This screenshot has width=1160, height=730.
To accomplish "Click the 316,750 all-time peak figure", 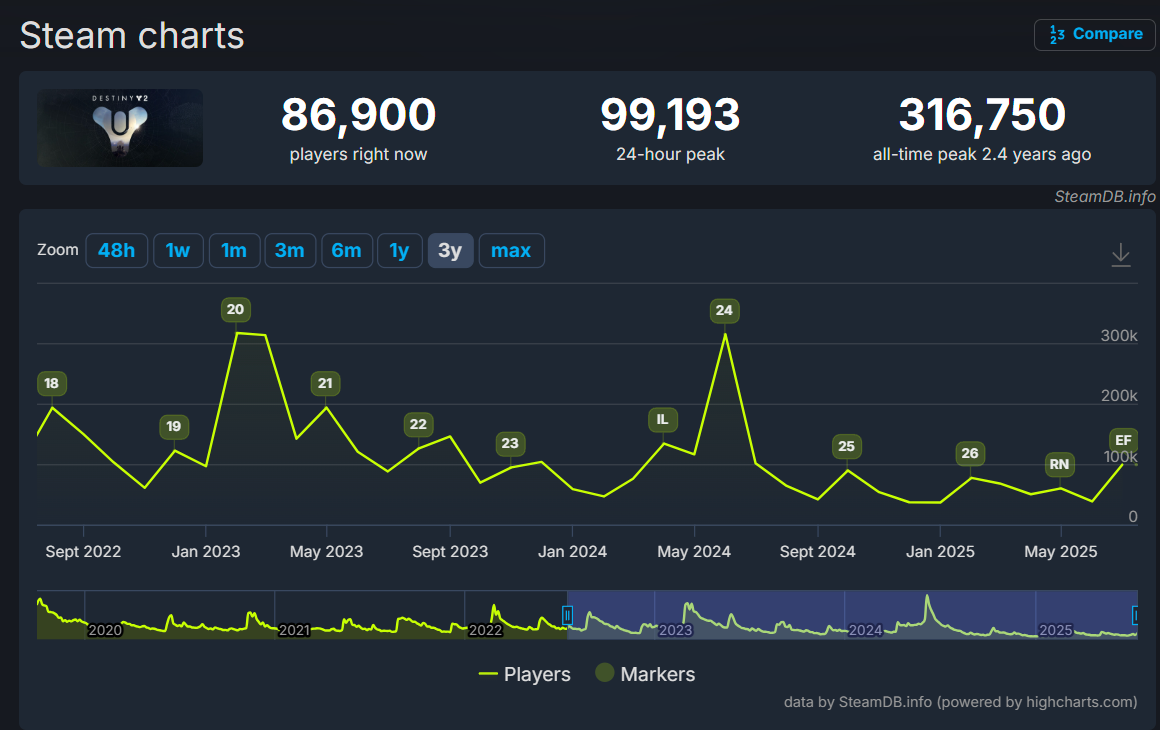I will pos(982,115).
